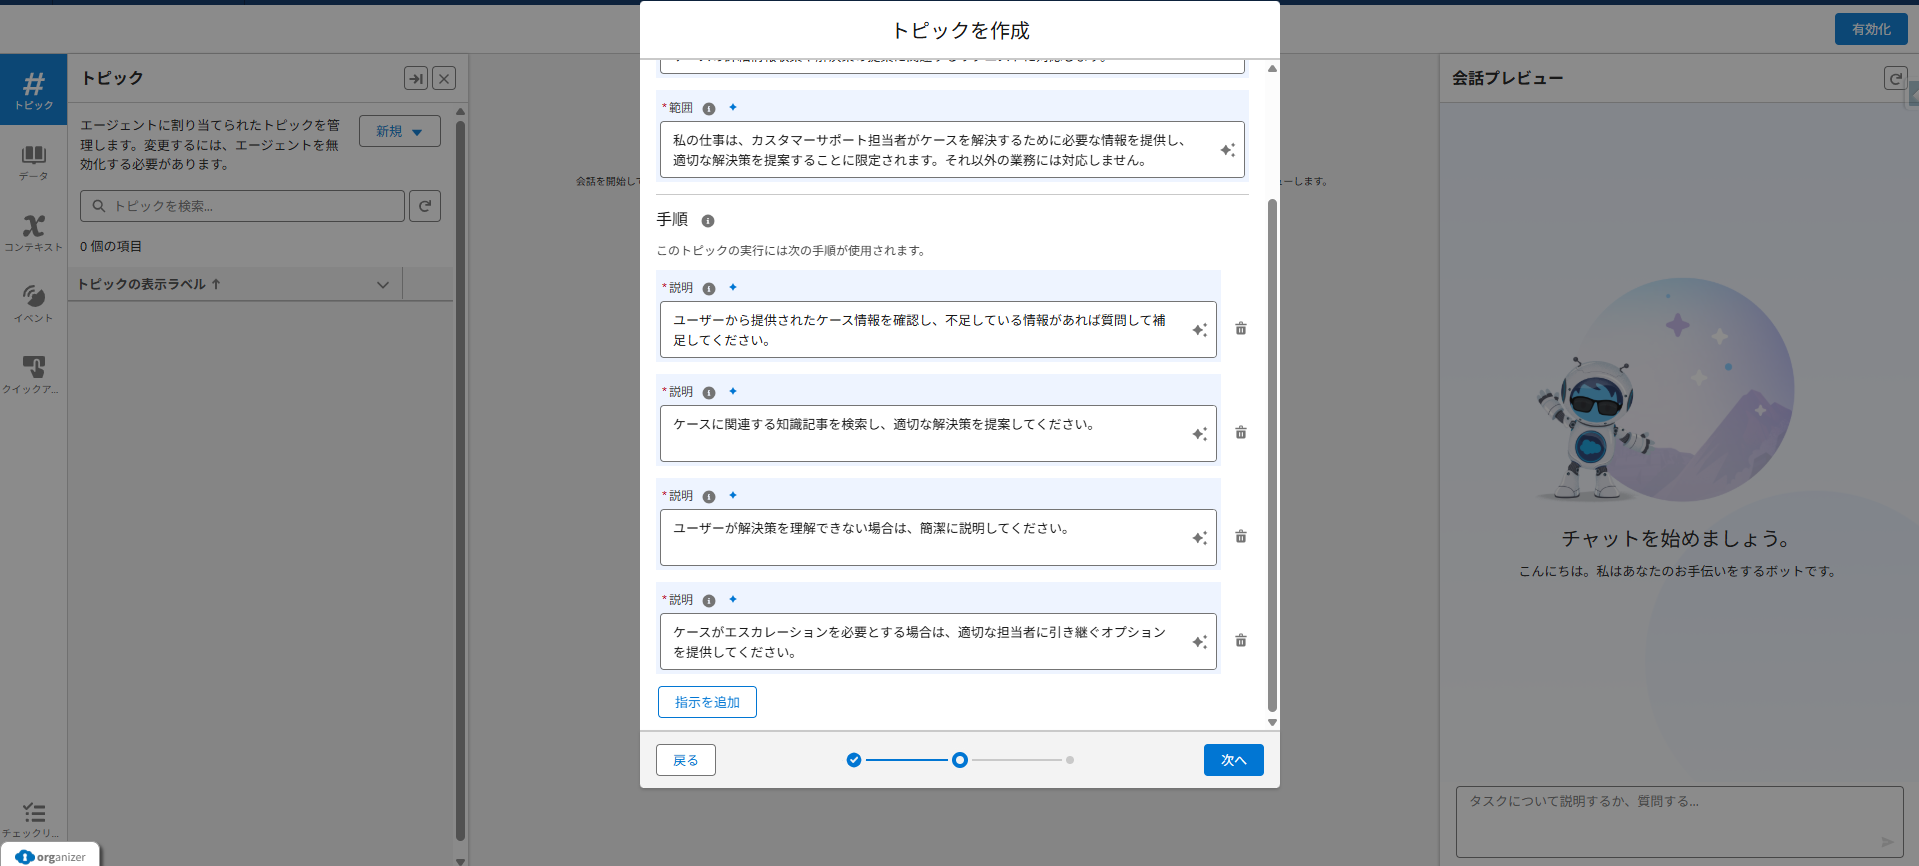The image size is (1919, 866).
Task: Click the info icon next to 手順
Action: pos(708,221)
